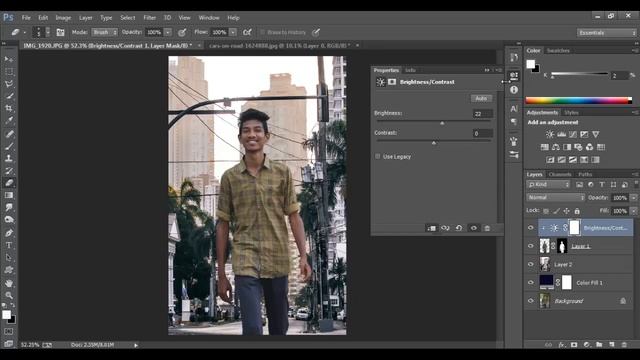Hide the Background layer
This screenshot has width=640, height=360.
[x=531, y=301]
